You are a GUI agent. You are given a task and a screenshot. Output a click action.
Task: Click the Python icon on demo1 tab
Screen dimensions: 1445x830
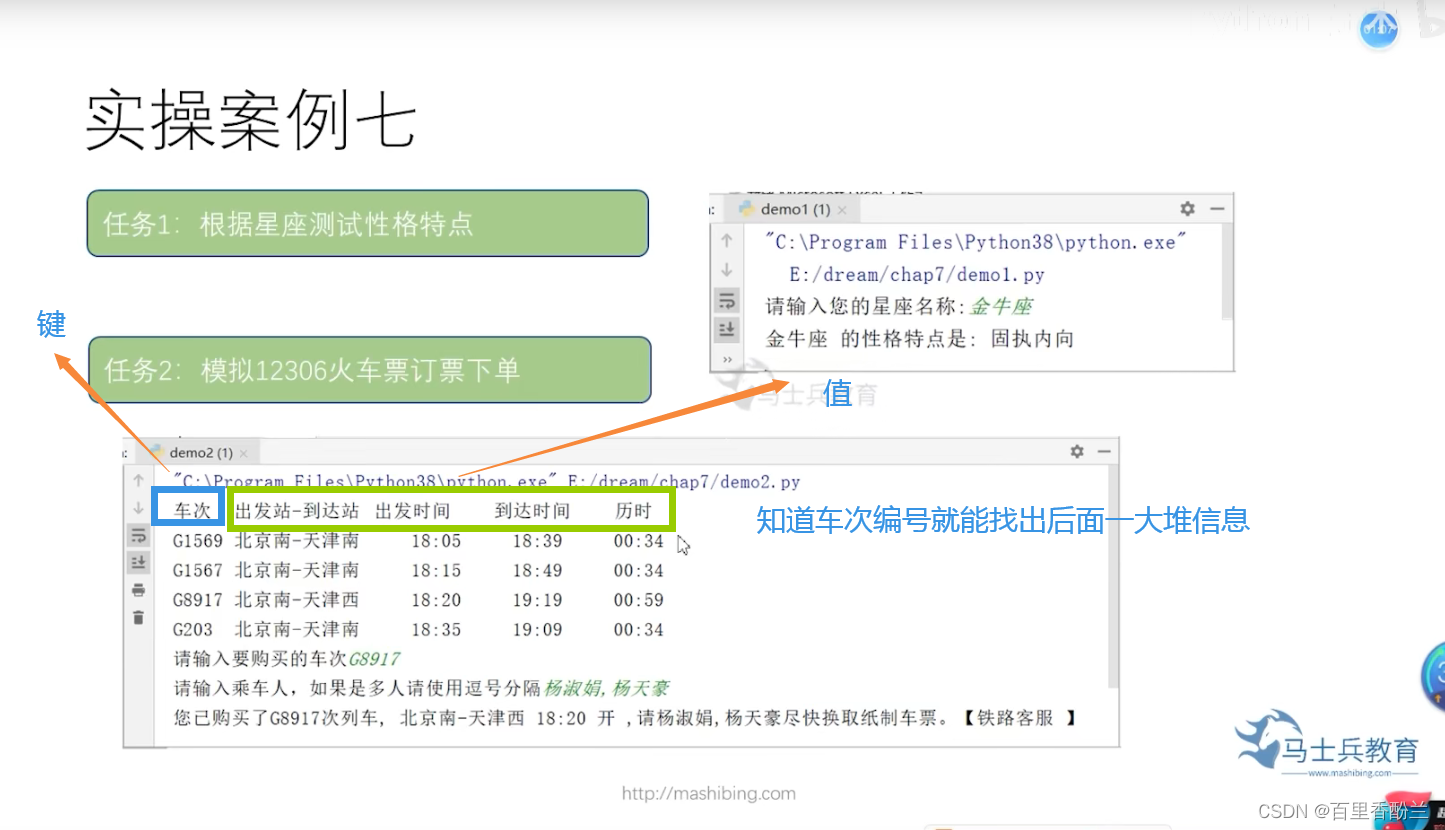pos(746,209)
